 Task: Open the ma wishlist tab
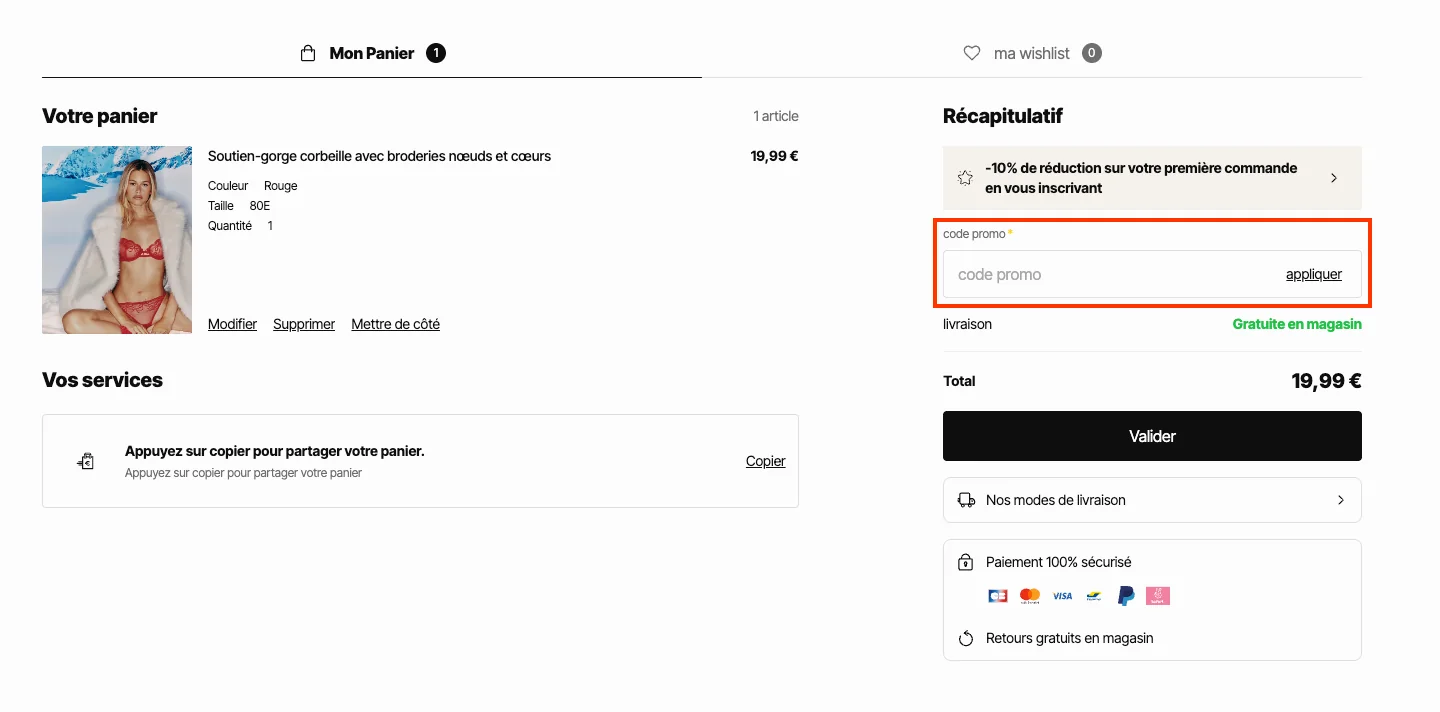click(1030, 53)
